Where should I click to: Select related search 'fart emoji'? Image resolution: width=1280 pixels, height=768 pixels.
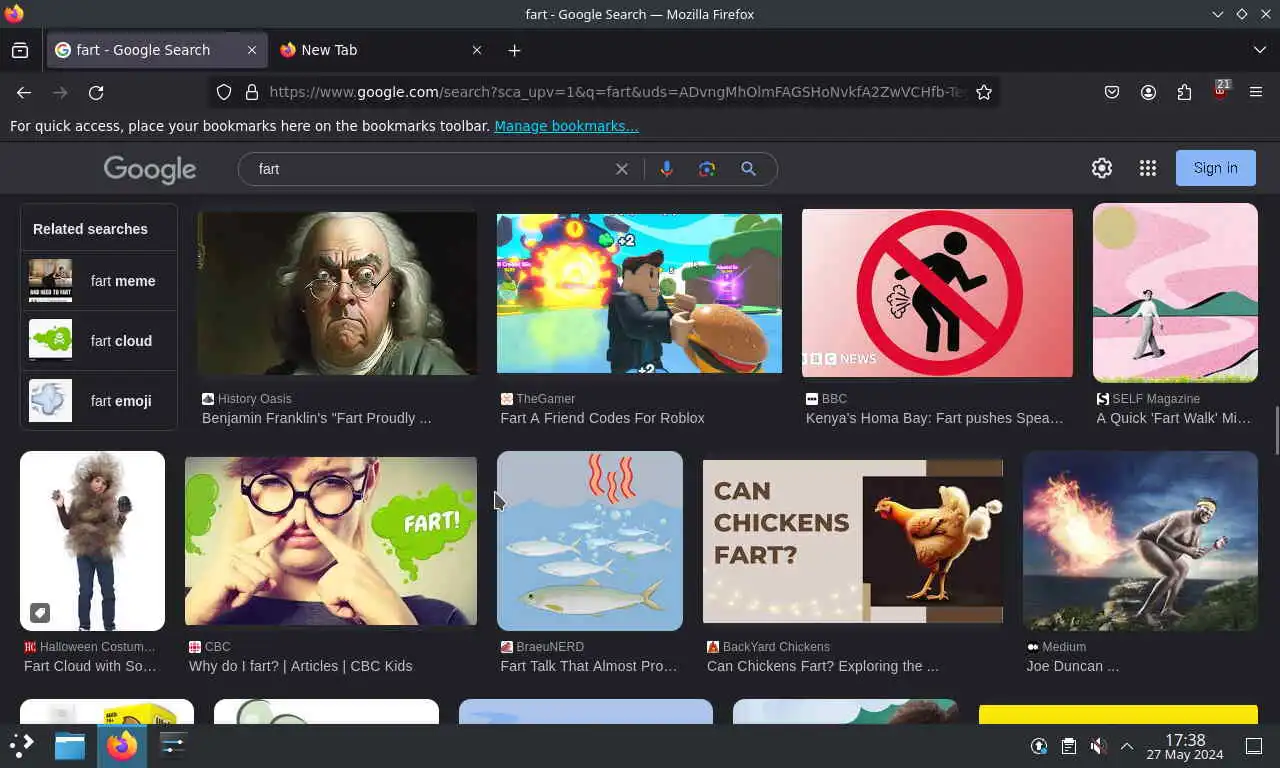tap(99, 401)
